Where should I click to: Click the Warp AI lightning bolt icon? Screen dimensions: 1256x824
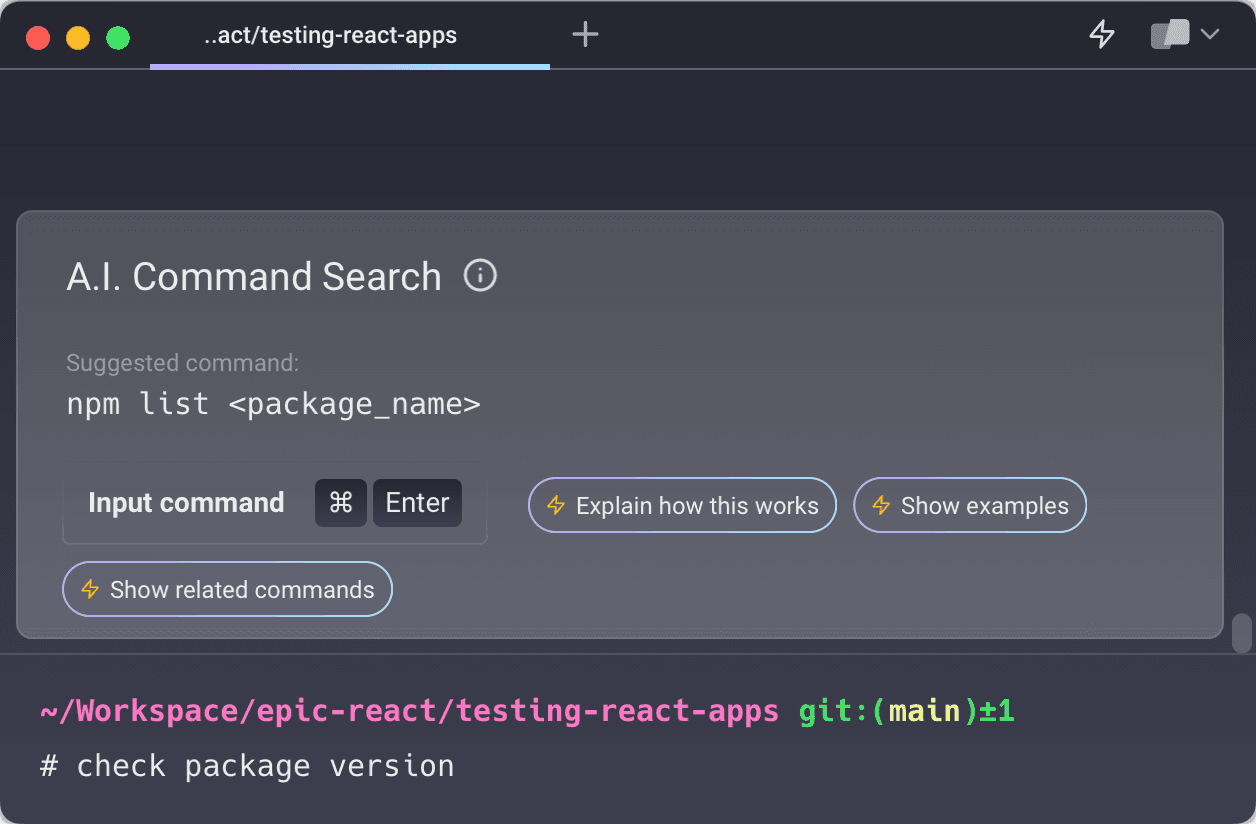point(1101,34)
